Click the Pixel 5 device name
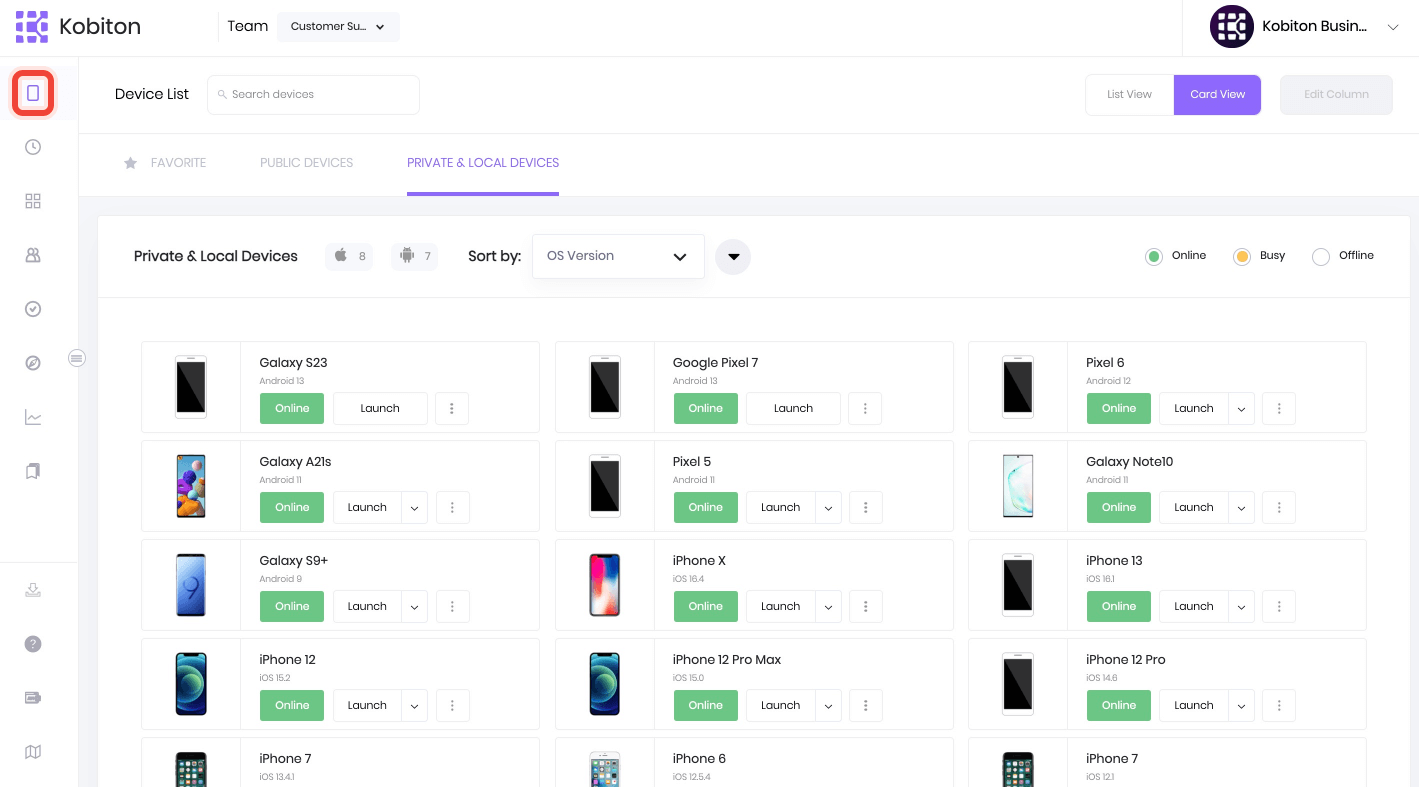 point(692,462)
